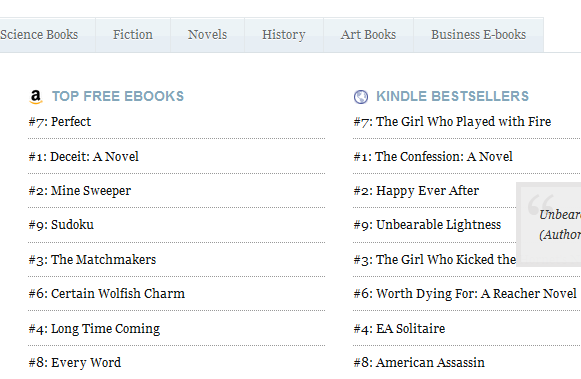Open the Science Books tab
Screen dimensions: 581x379
coord(39,35)
